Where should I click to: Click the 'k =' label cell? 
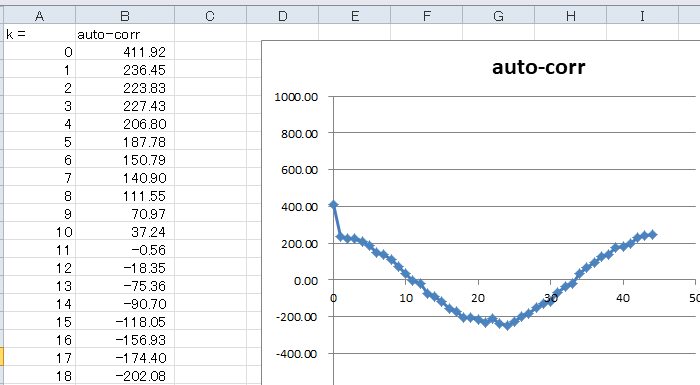pyautogui.click(x=39, y=34)
